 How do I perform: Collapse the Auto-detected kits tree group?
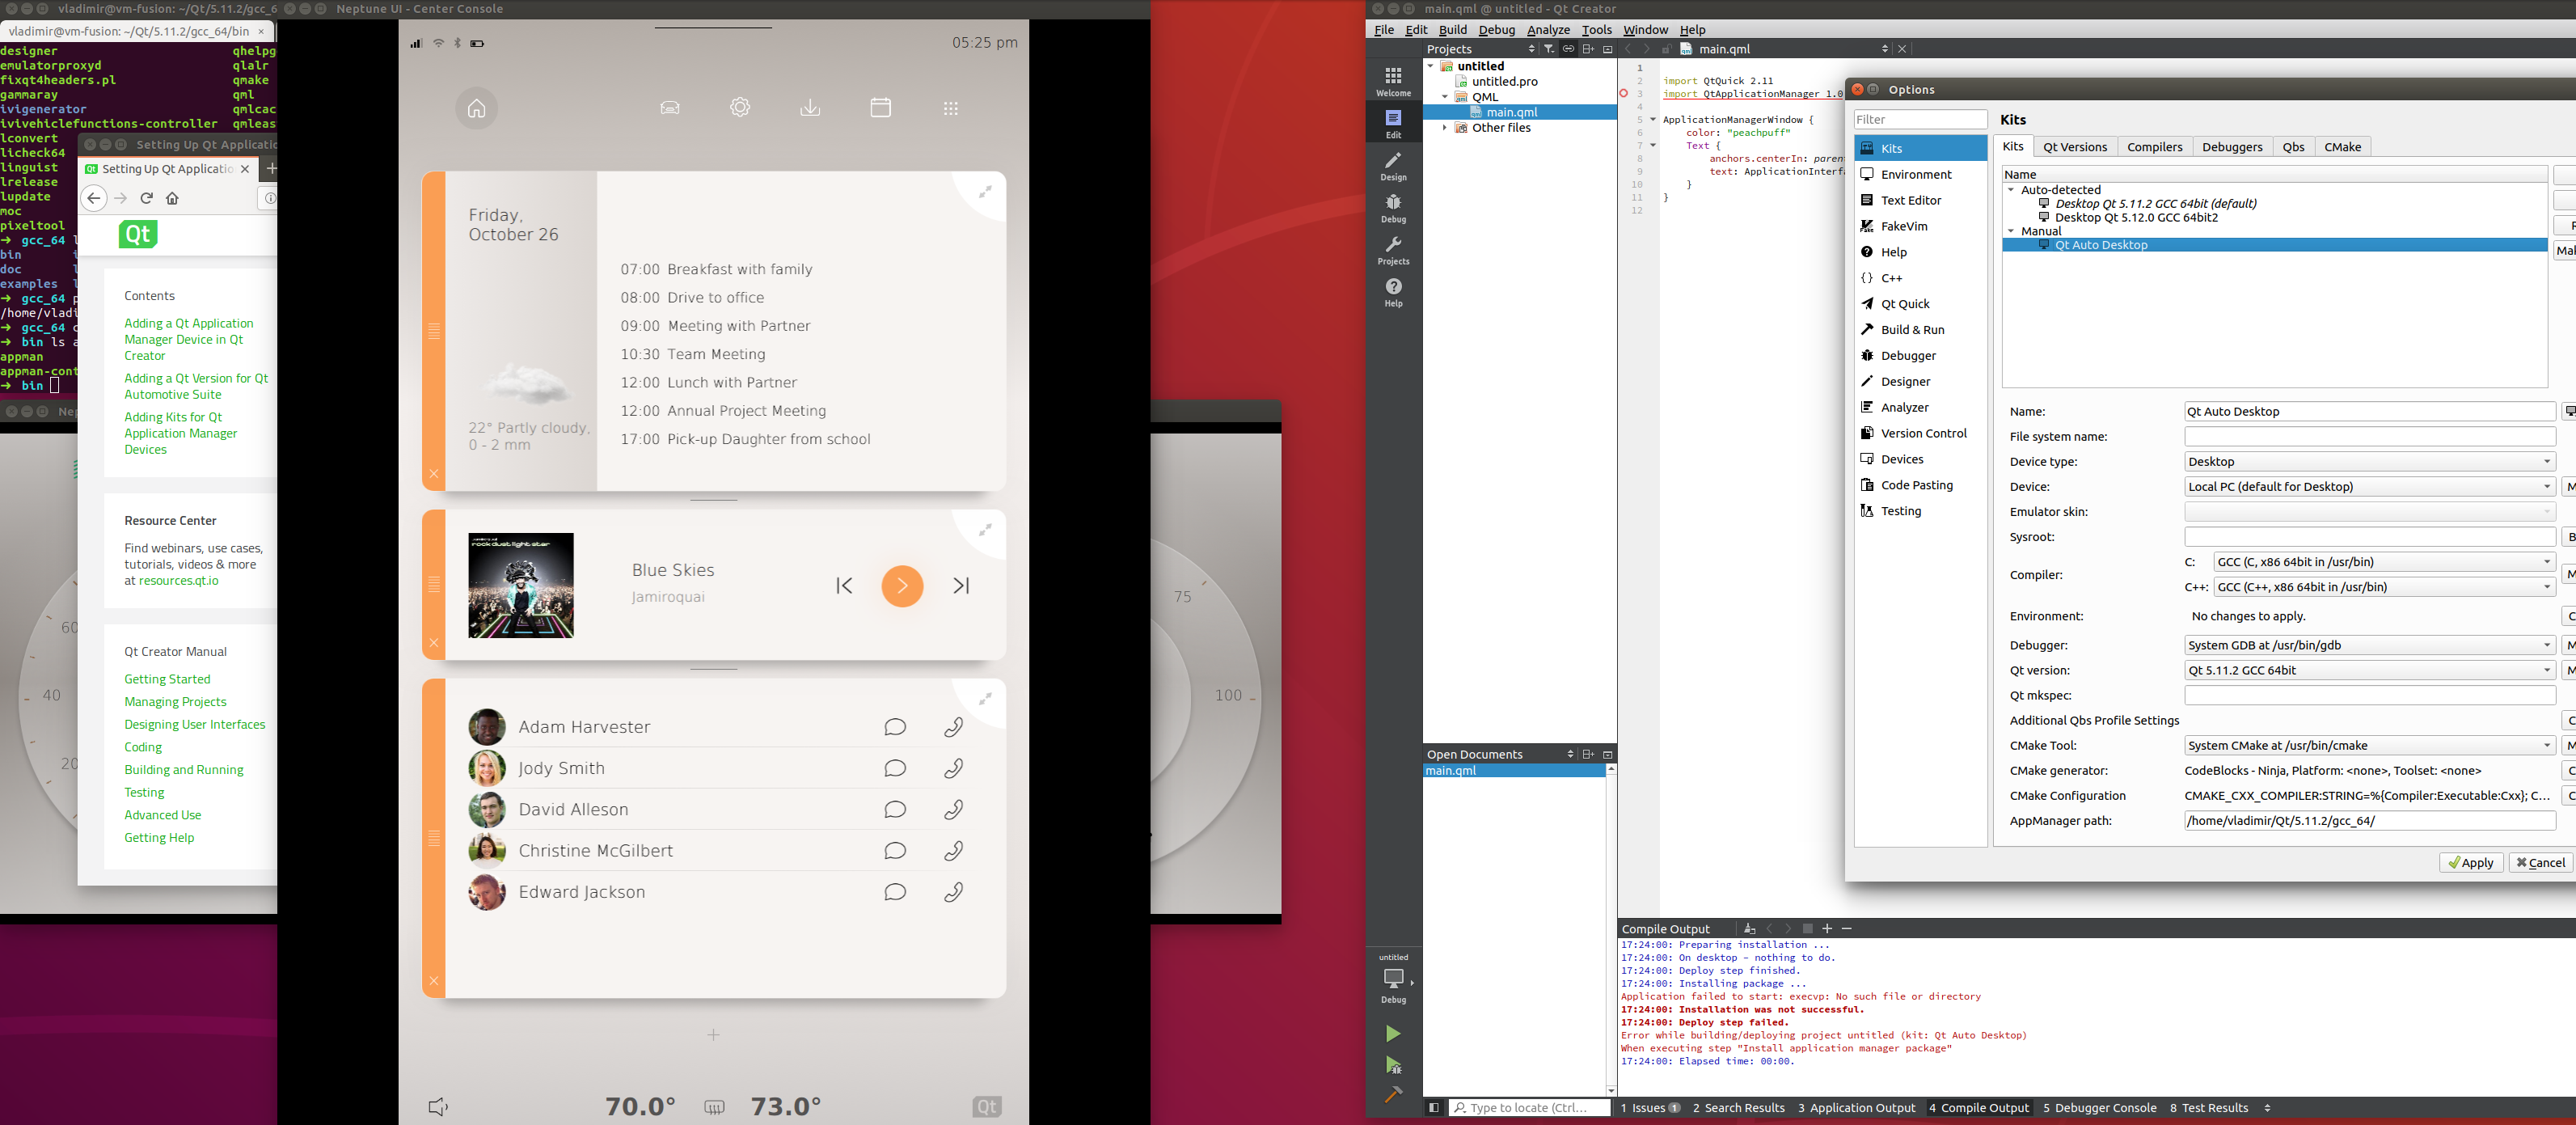point(2011,190)
